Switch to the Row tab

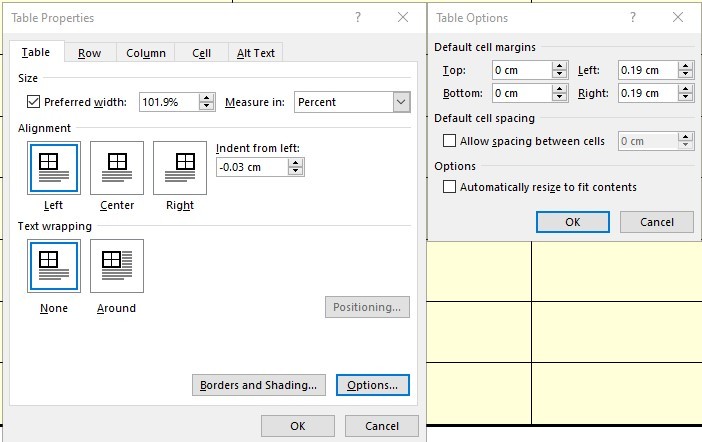tap(90, 53)
